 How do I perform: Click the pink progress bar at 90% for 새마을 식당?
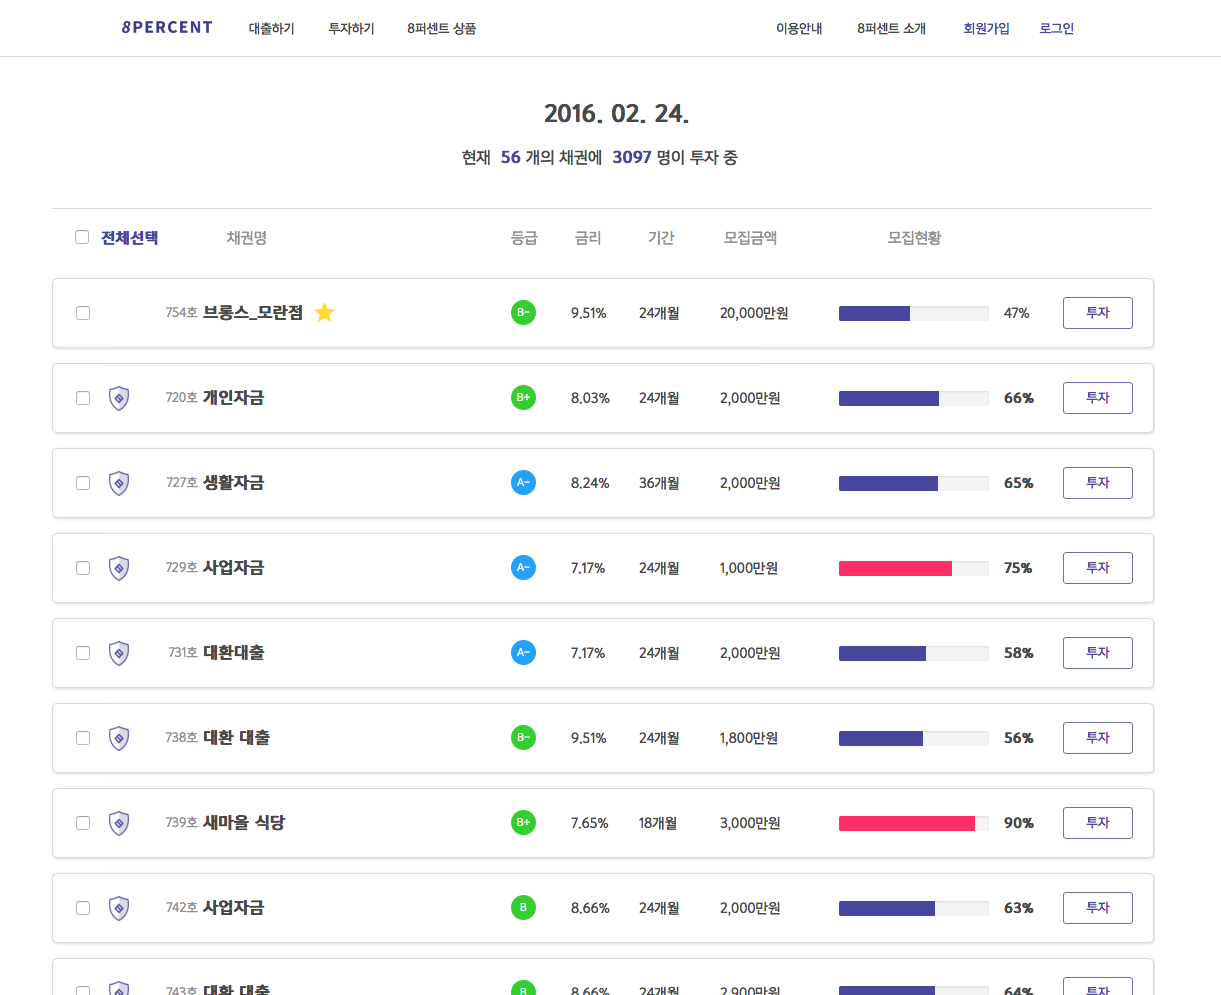905,822
